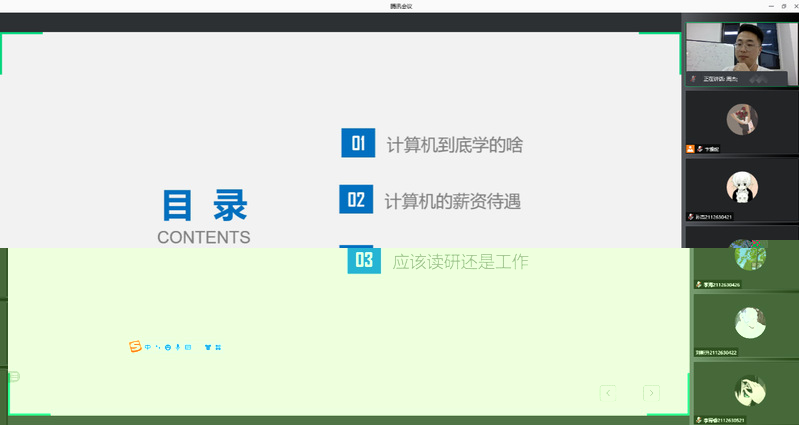799x425 pixels.
Task: Click slide item 03 应该读研还是工作
Action: (x=460, y=262)
